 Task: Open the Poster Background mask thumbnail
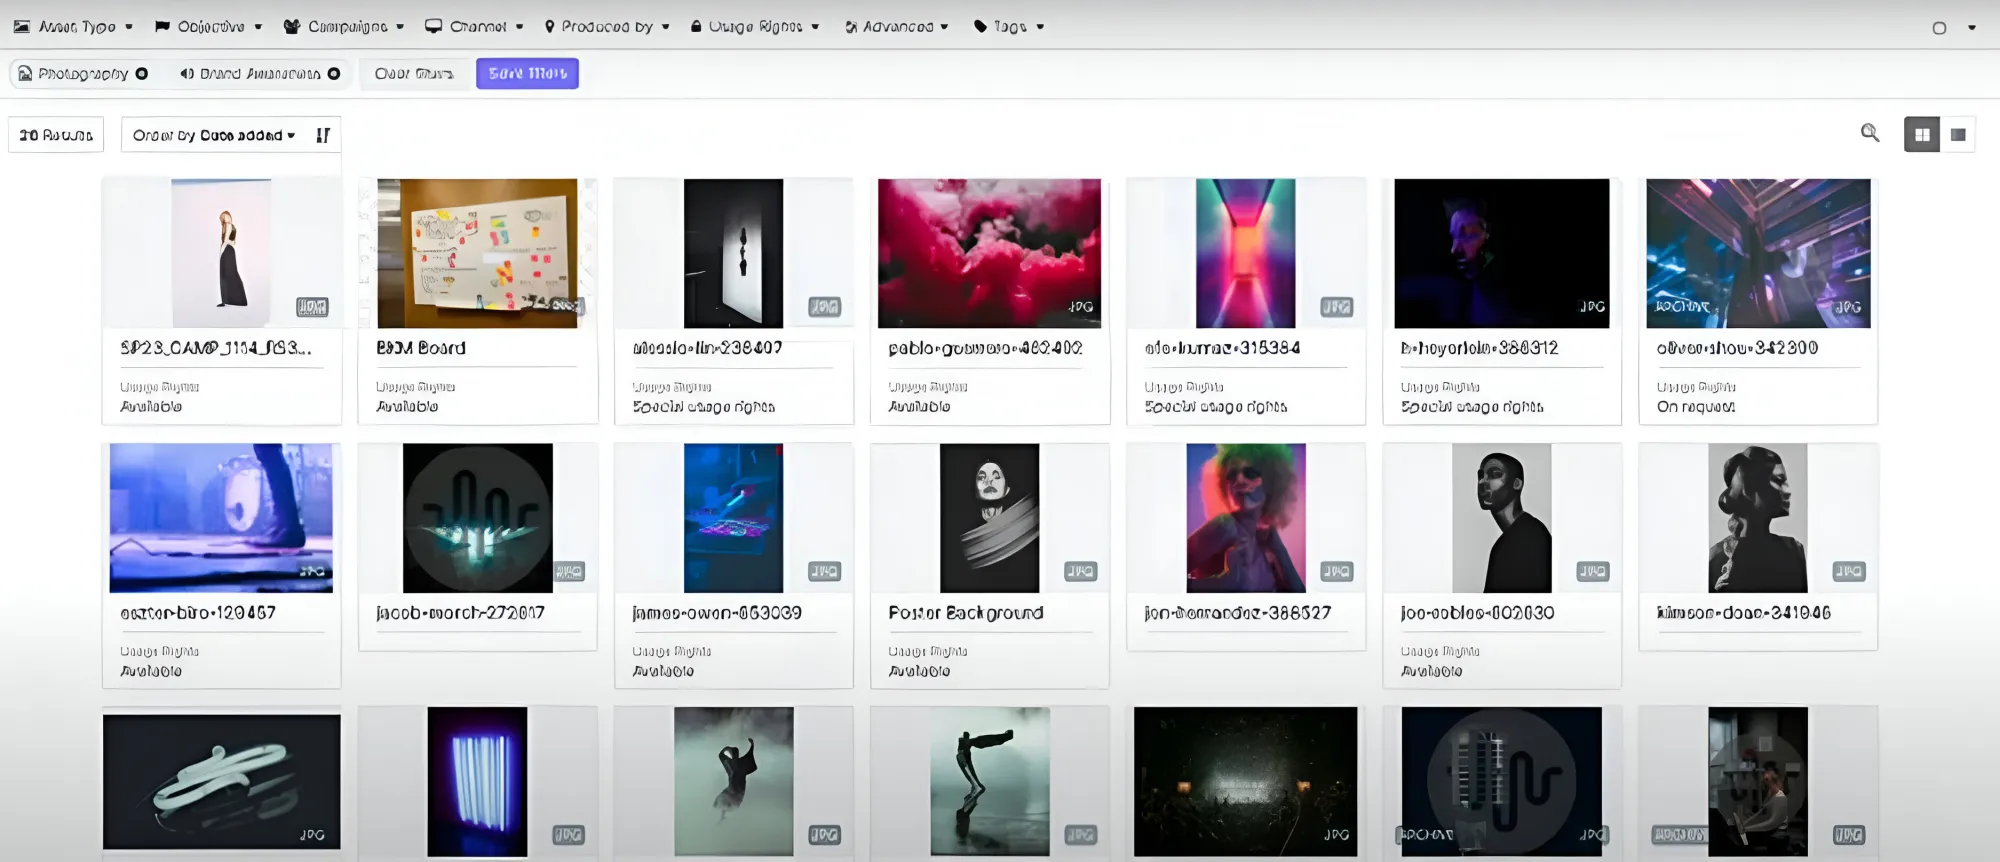(989, 518)
